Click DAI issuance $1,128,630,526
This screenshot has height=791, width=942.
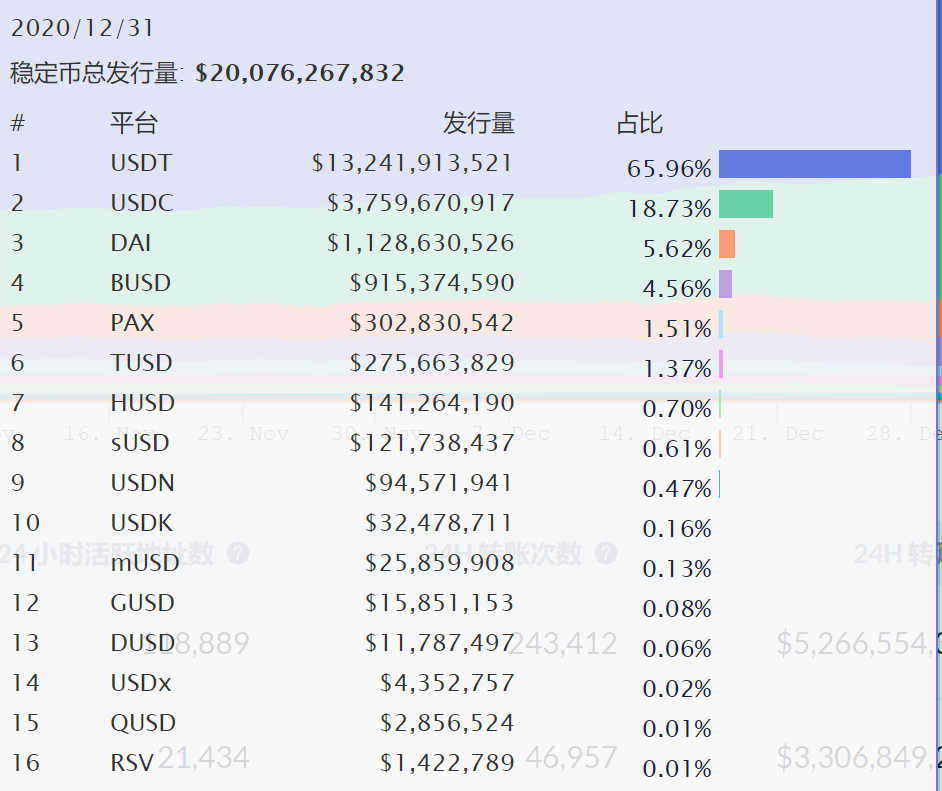tap(421, 243)
